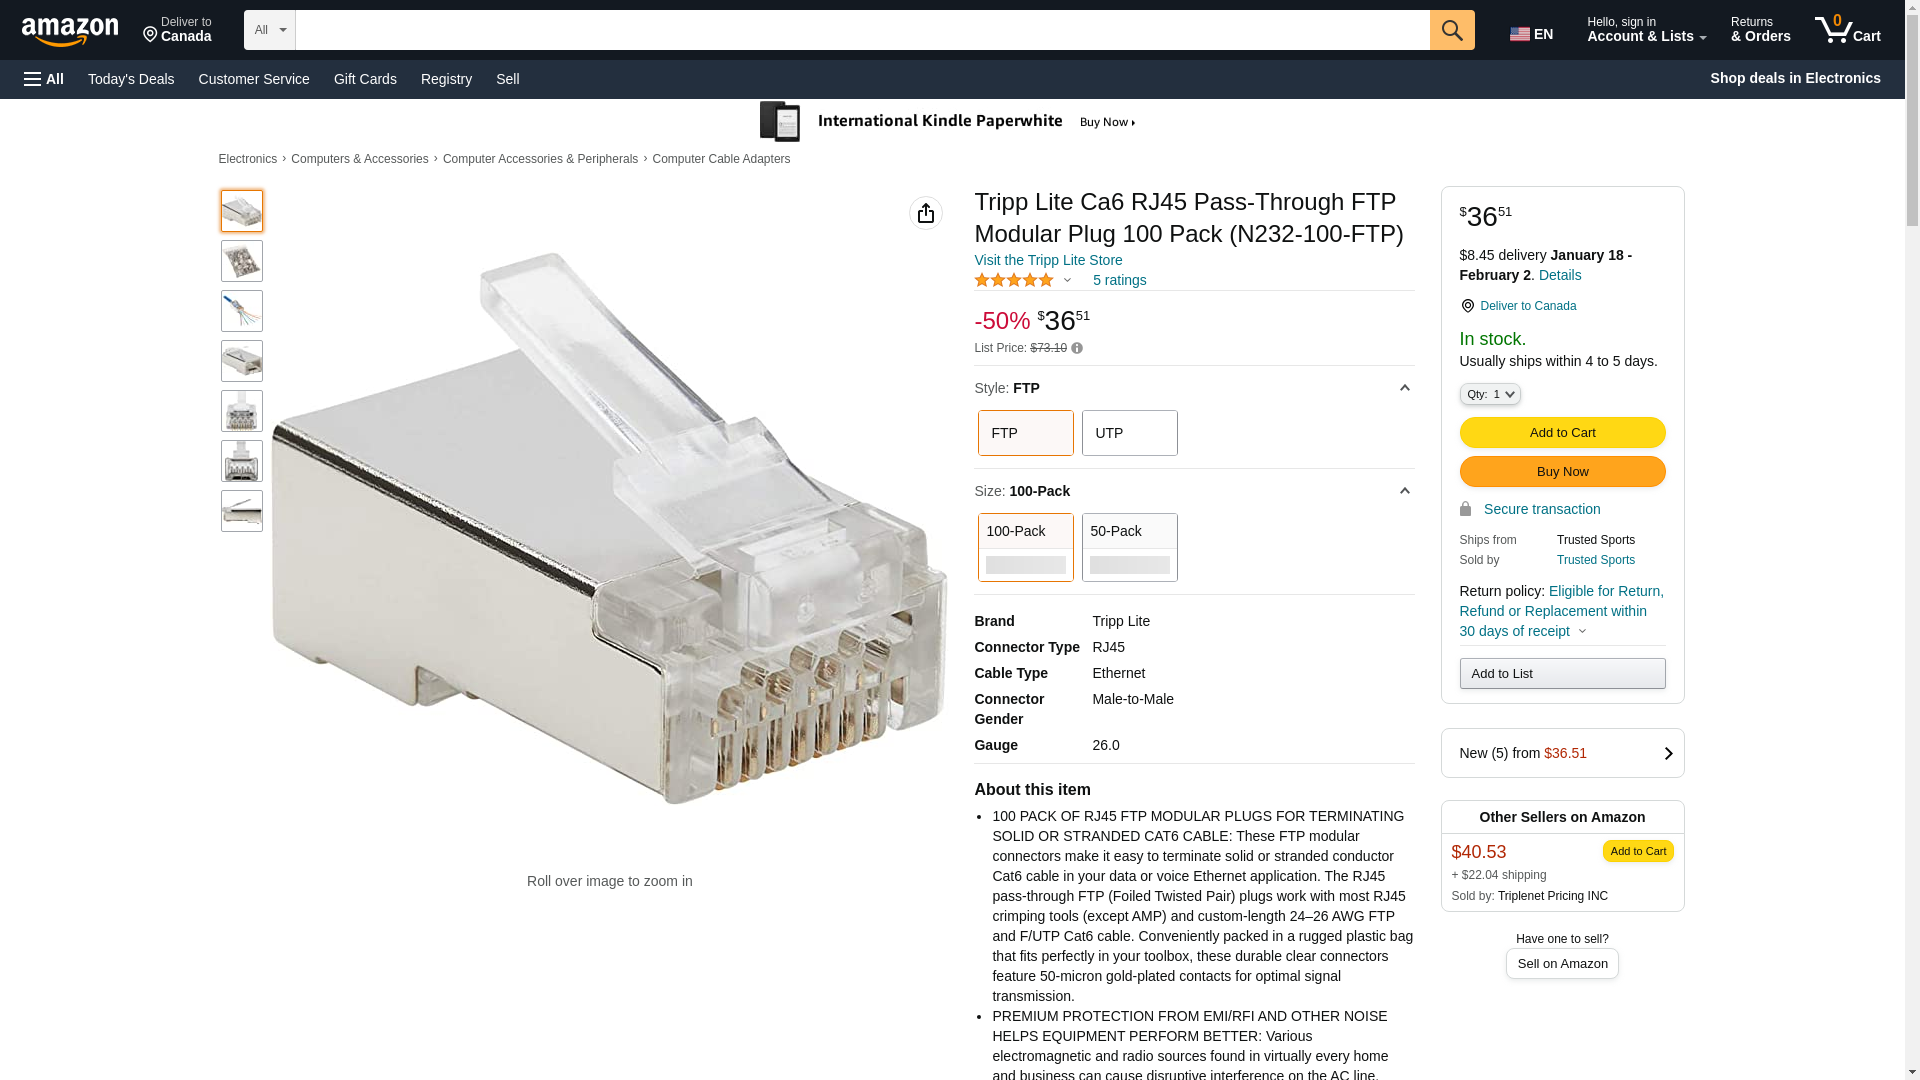Open the All hamburger menu
This screenshot has height=1080, width=1920.
44,79
